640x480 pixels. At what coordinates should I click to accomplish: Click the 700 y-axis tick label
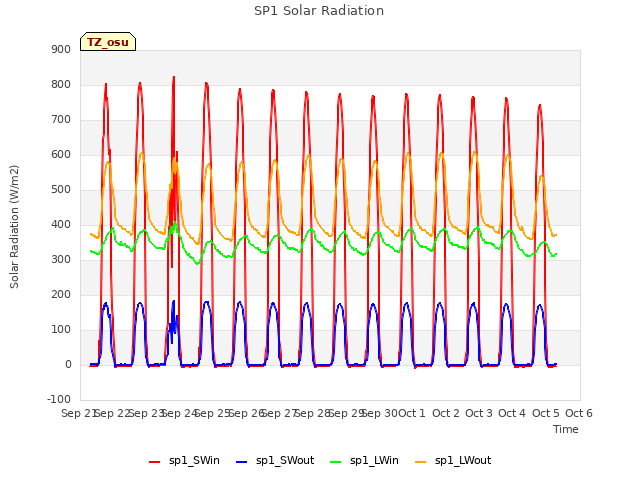[x=61, y=120]
